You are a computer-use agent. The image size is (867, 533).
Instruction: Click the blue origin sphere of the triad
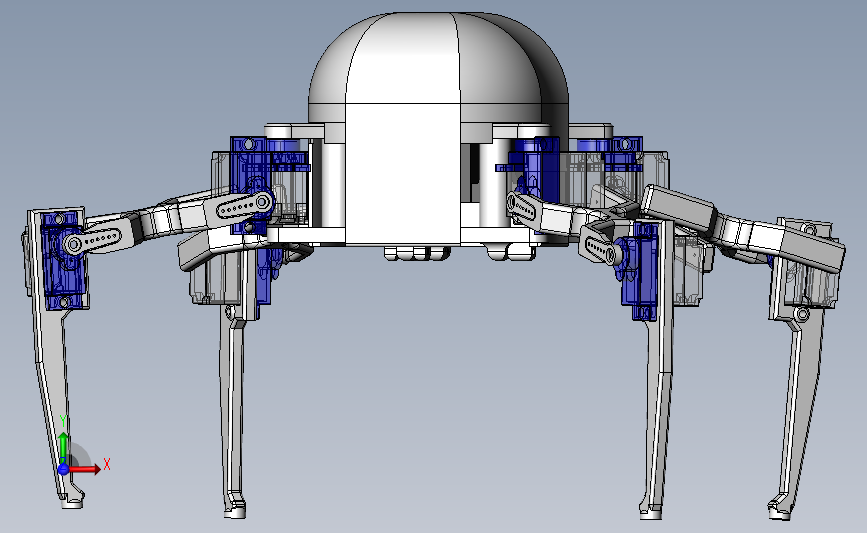pos(64,469)
